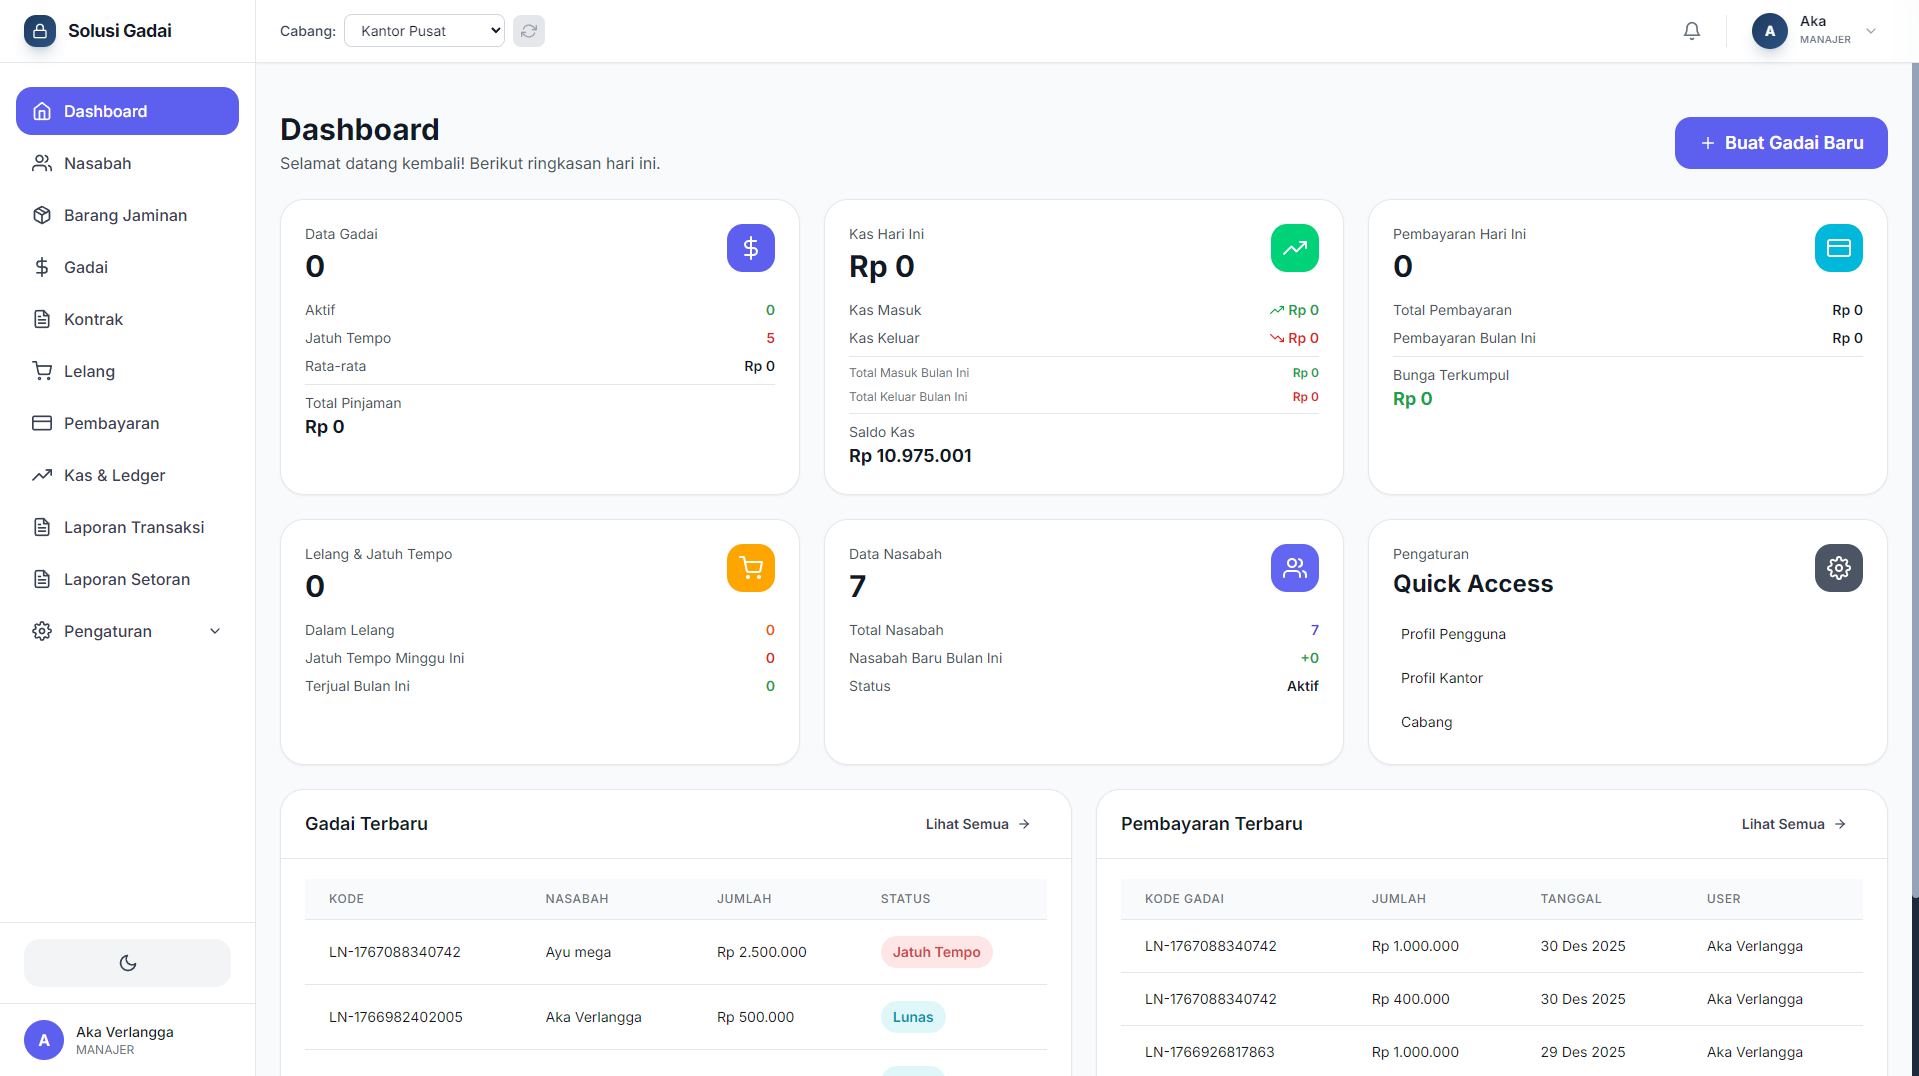The width and height of the screenshot is (1919, 1076).
Task: Click the avatar circle next to Aka MANAJER
Action: coord(1770,31)
